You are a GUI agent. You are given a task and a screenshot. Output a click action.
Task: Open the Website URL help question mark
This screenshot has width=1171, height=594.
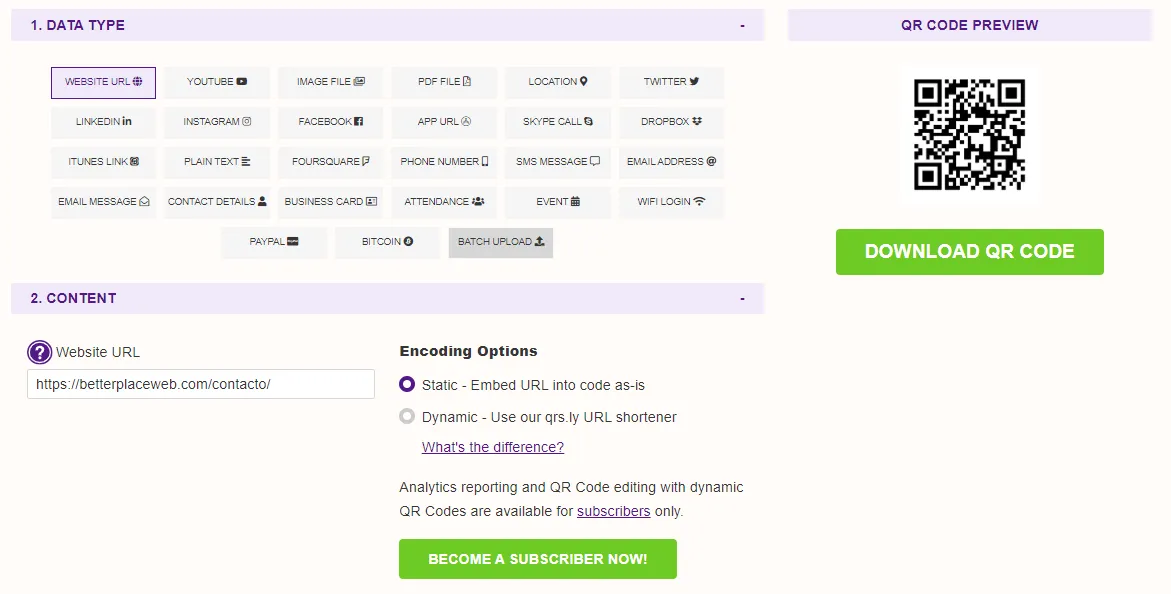pos(40,352)
